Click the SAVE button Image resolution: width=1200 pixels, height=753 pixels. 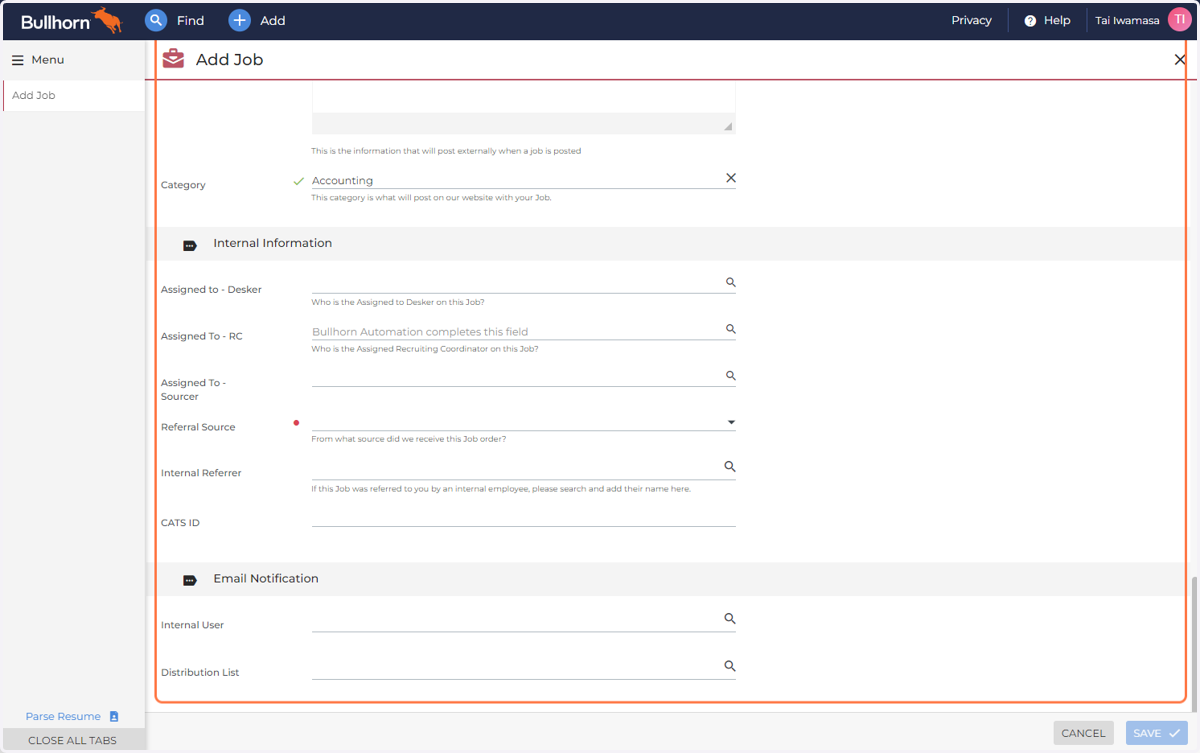[1157, 733]
